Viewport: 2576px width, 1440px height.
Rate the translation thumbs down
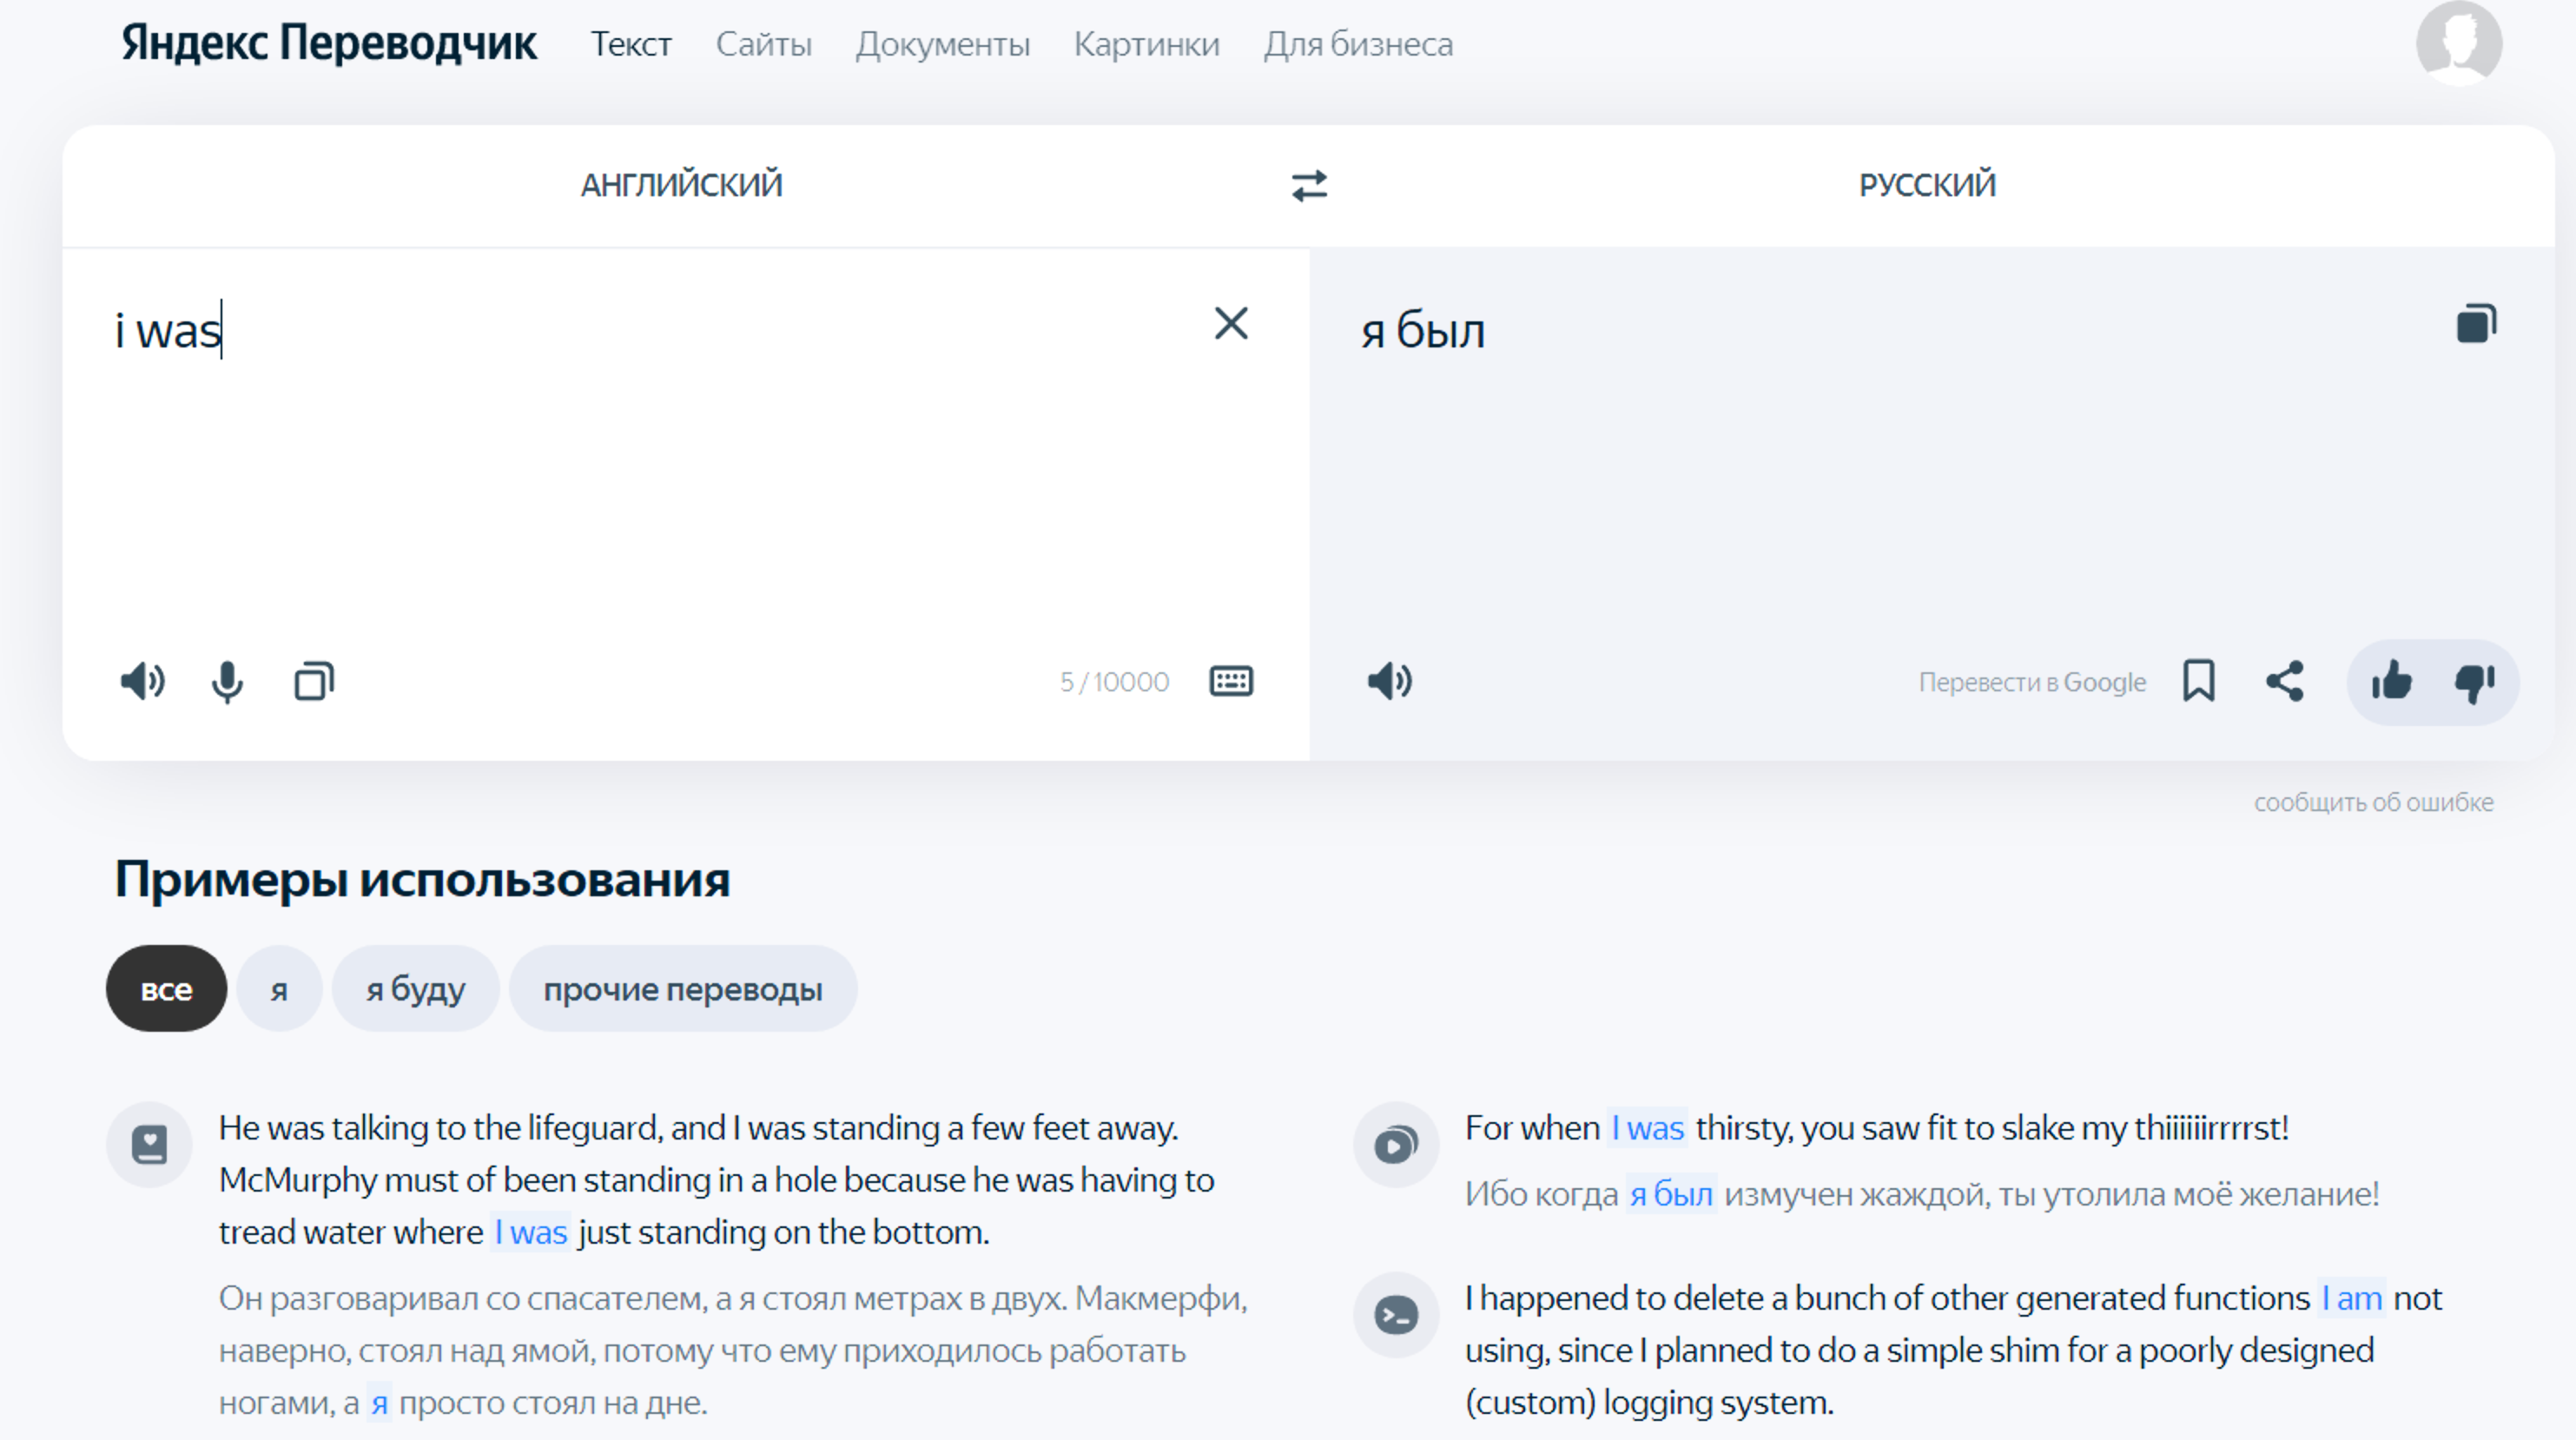pyautogui.click(x=2475, y=683)
